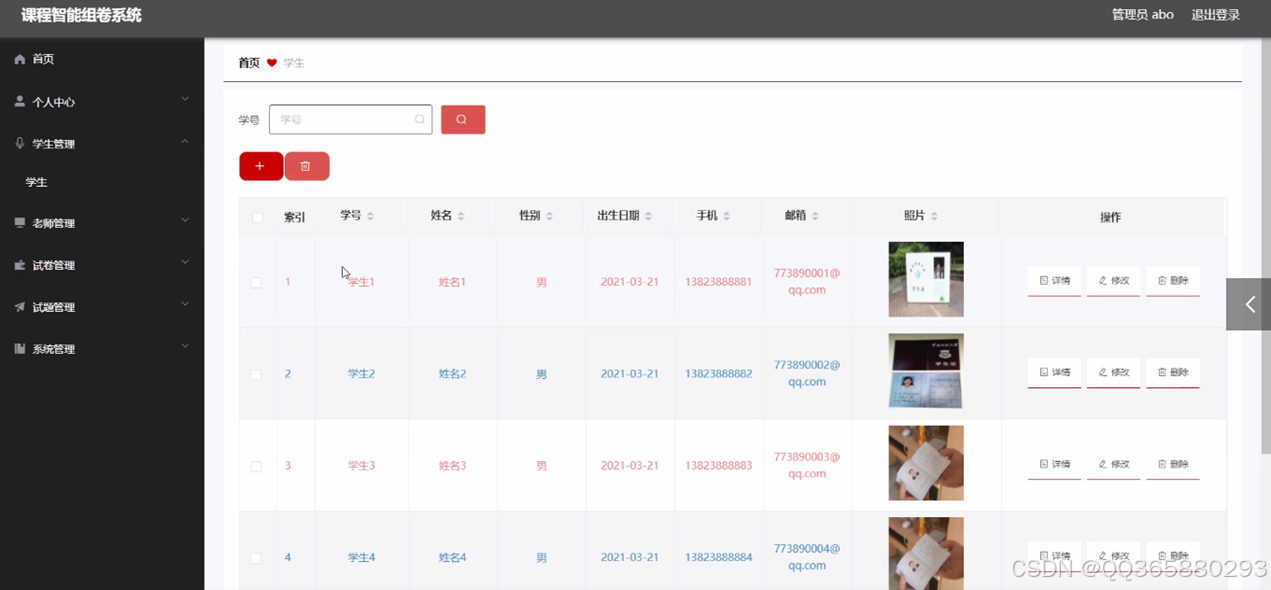Sort by 姓名 column arrows
This screenshot has width=1271, height=590.
[461, 216]
